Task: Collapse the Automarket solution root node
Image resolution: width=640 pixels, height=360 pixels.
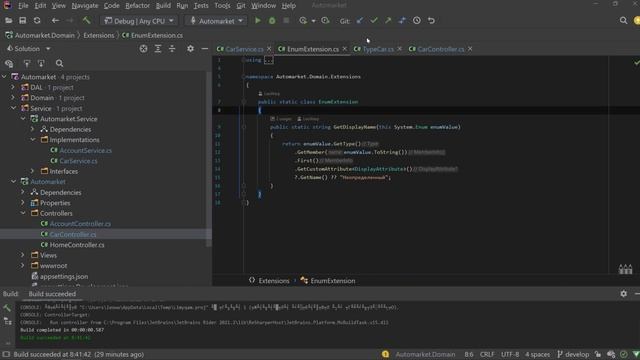Action: click(x=4, y=77)
